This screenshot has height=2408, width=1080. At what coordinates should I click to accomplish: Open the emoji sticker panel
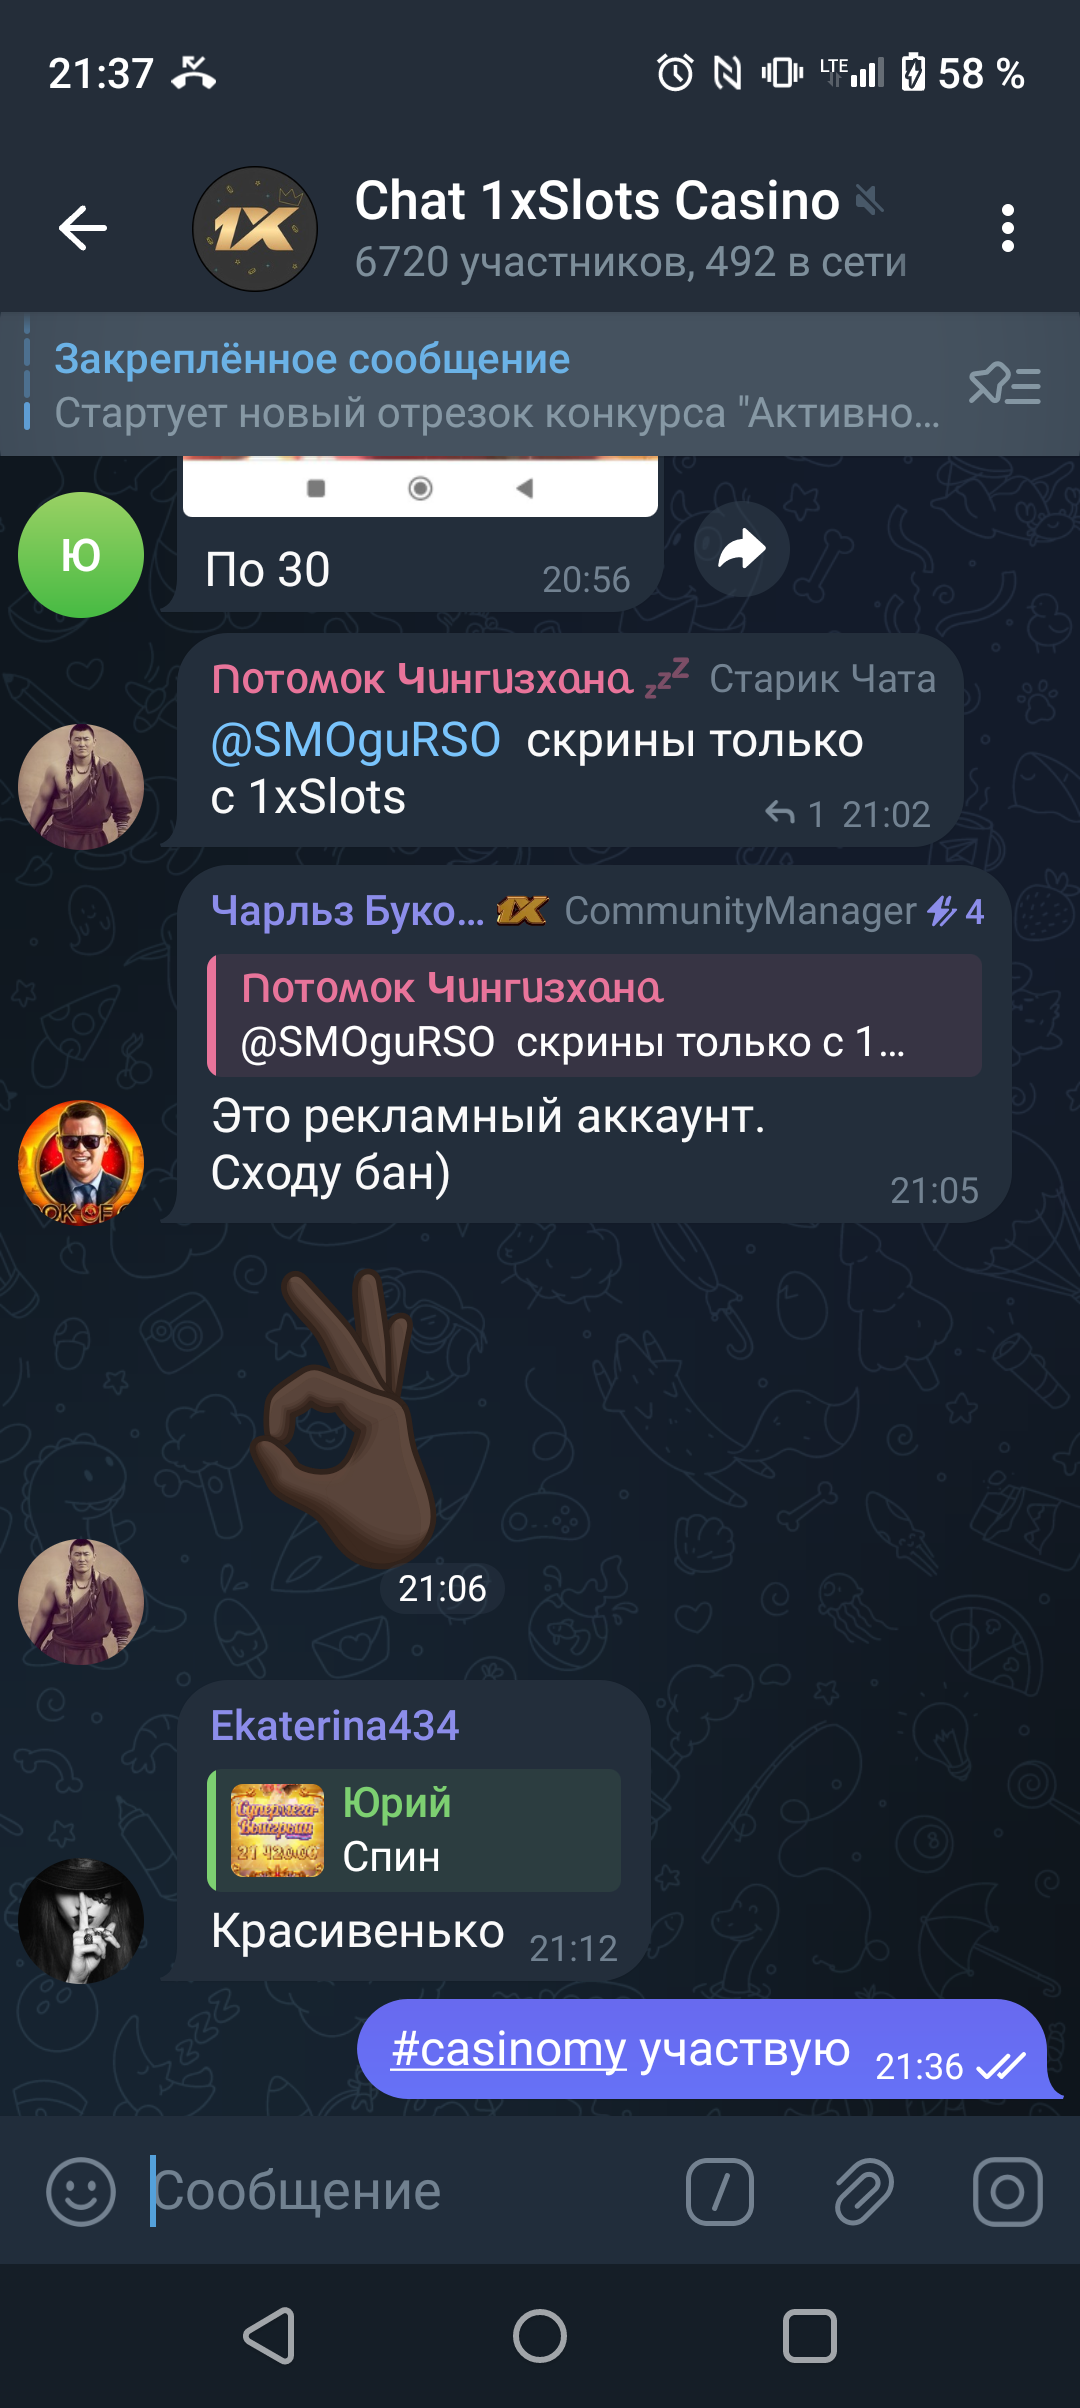tap(81, 2191)
